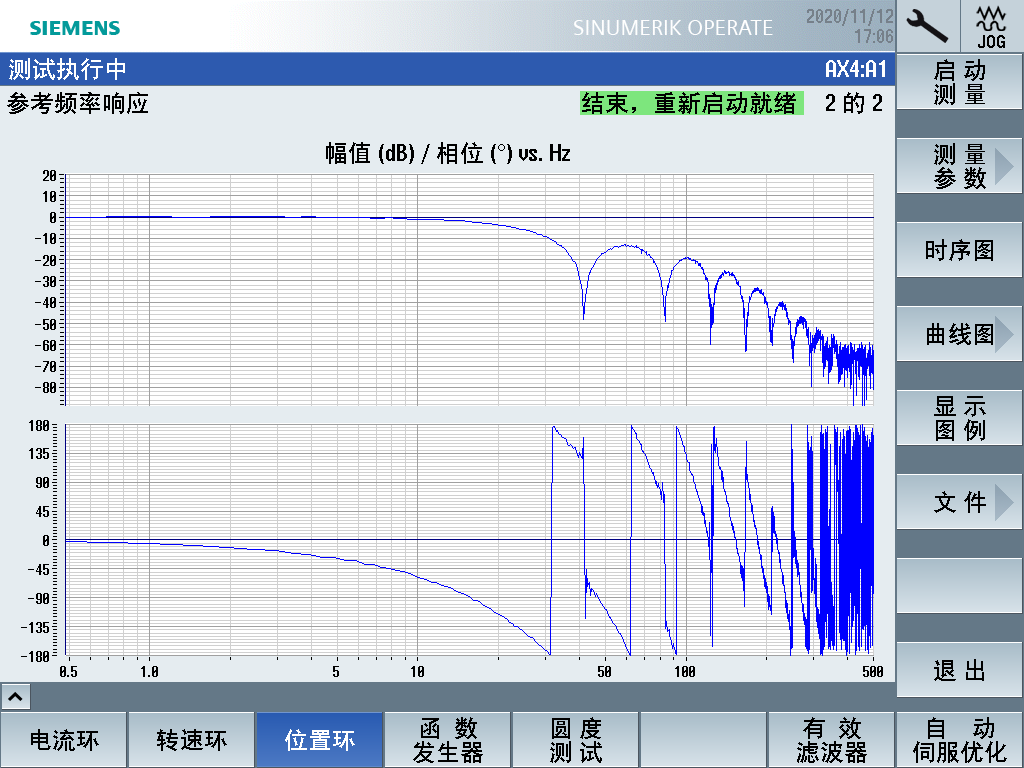
Task: Open 有效滤波器 active filters
Action: [831, 741]
